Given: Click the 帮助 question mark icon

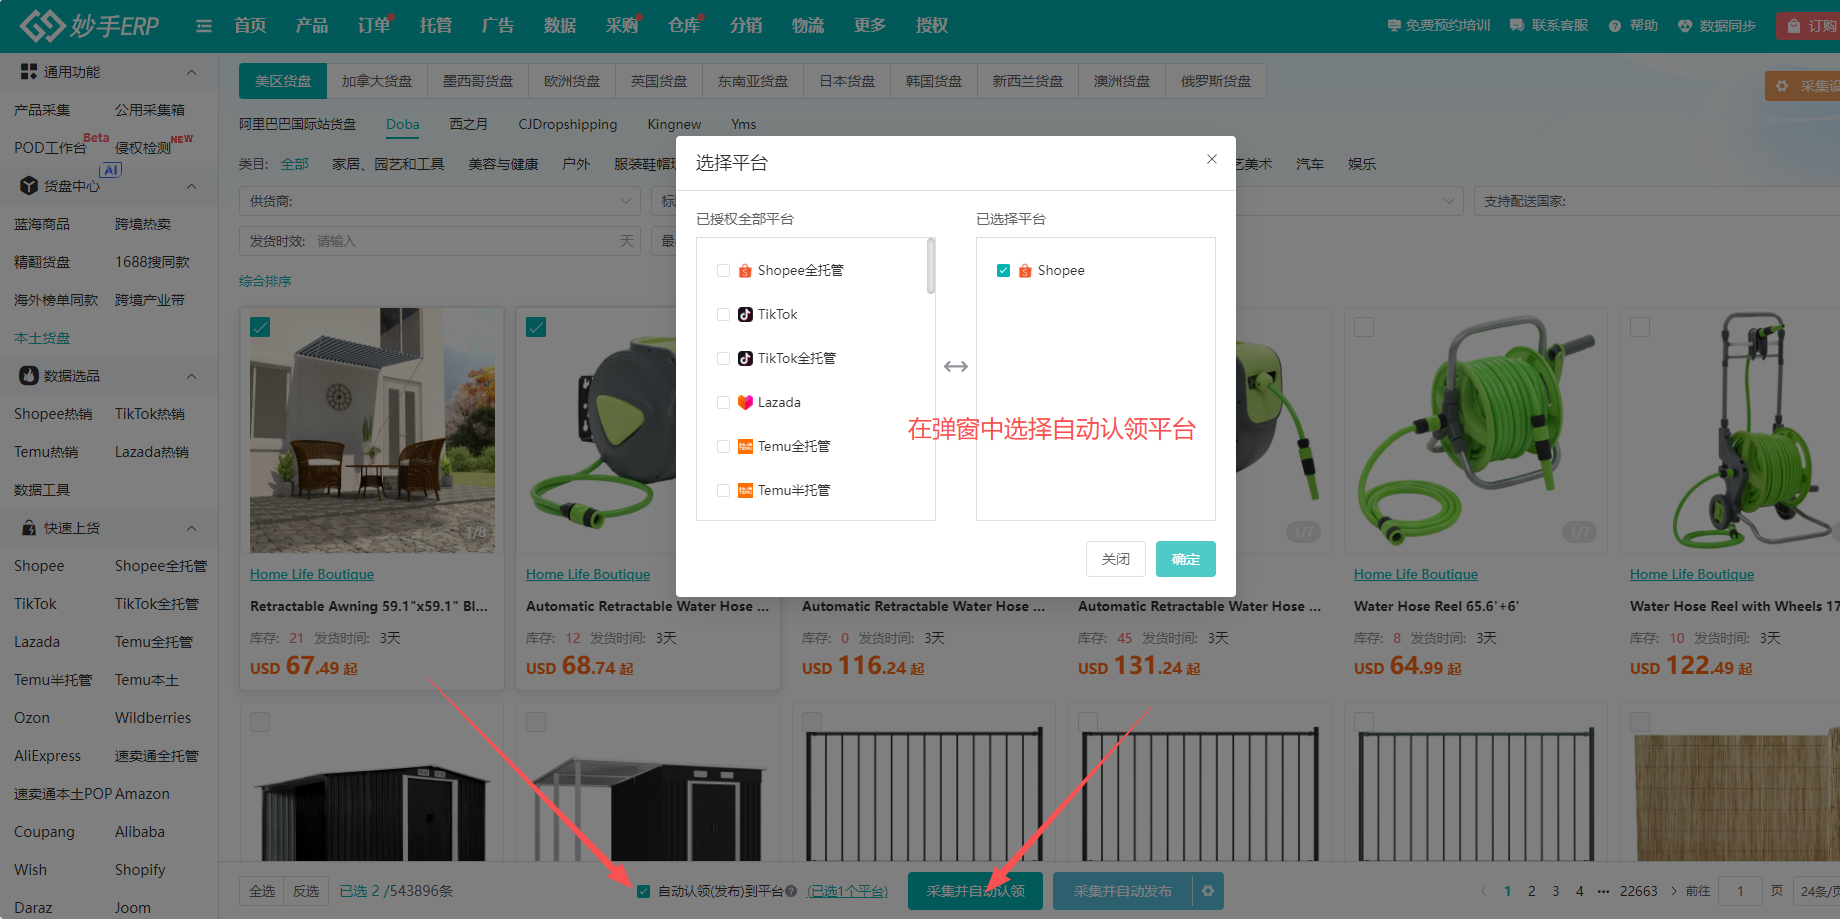Looking at the screenshot, I should click(x=1615, y=26).
